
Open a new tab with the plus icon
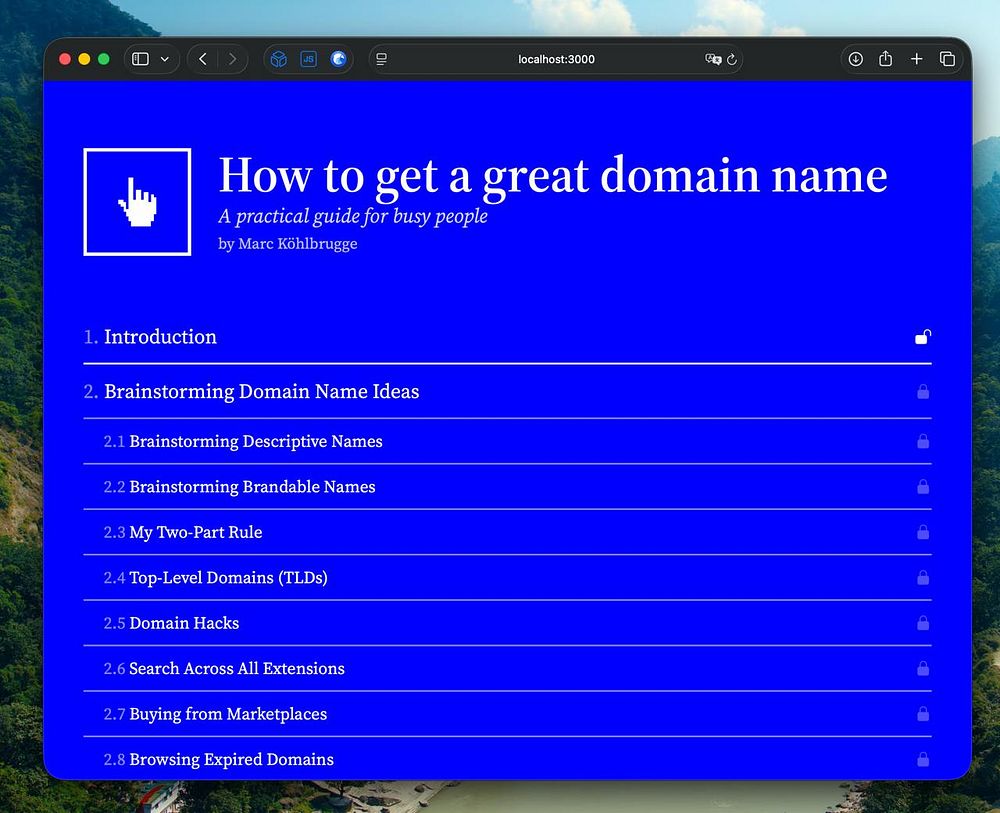tap(916, 59)
